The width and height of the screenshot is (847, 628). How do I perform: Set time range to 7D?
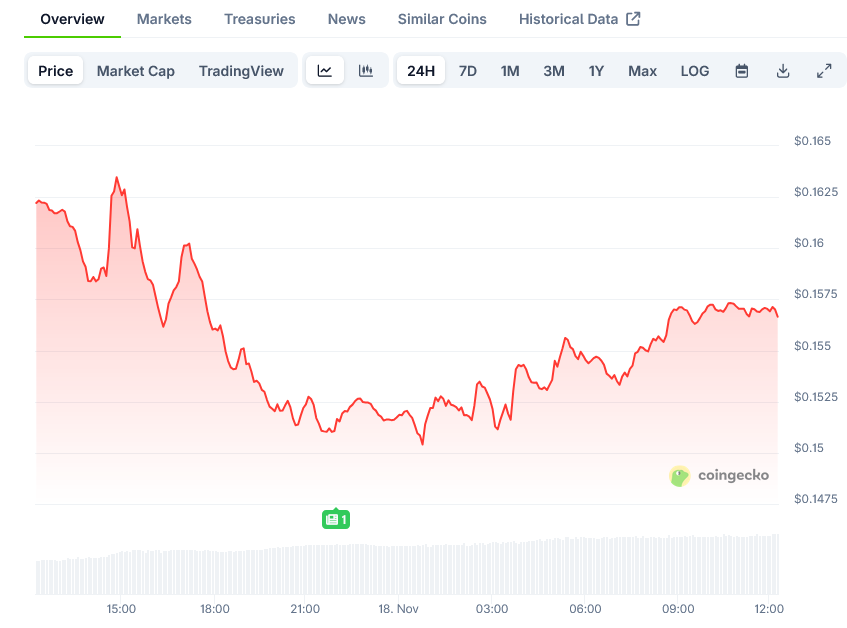pos(467,71)
